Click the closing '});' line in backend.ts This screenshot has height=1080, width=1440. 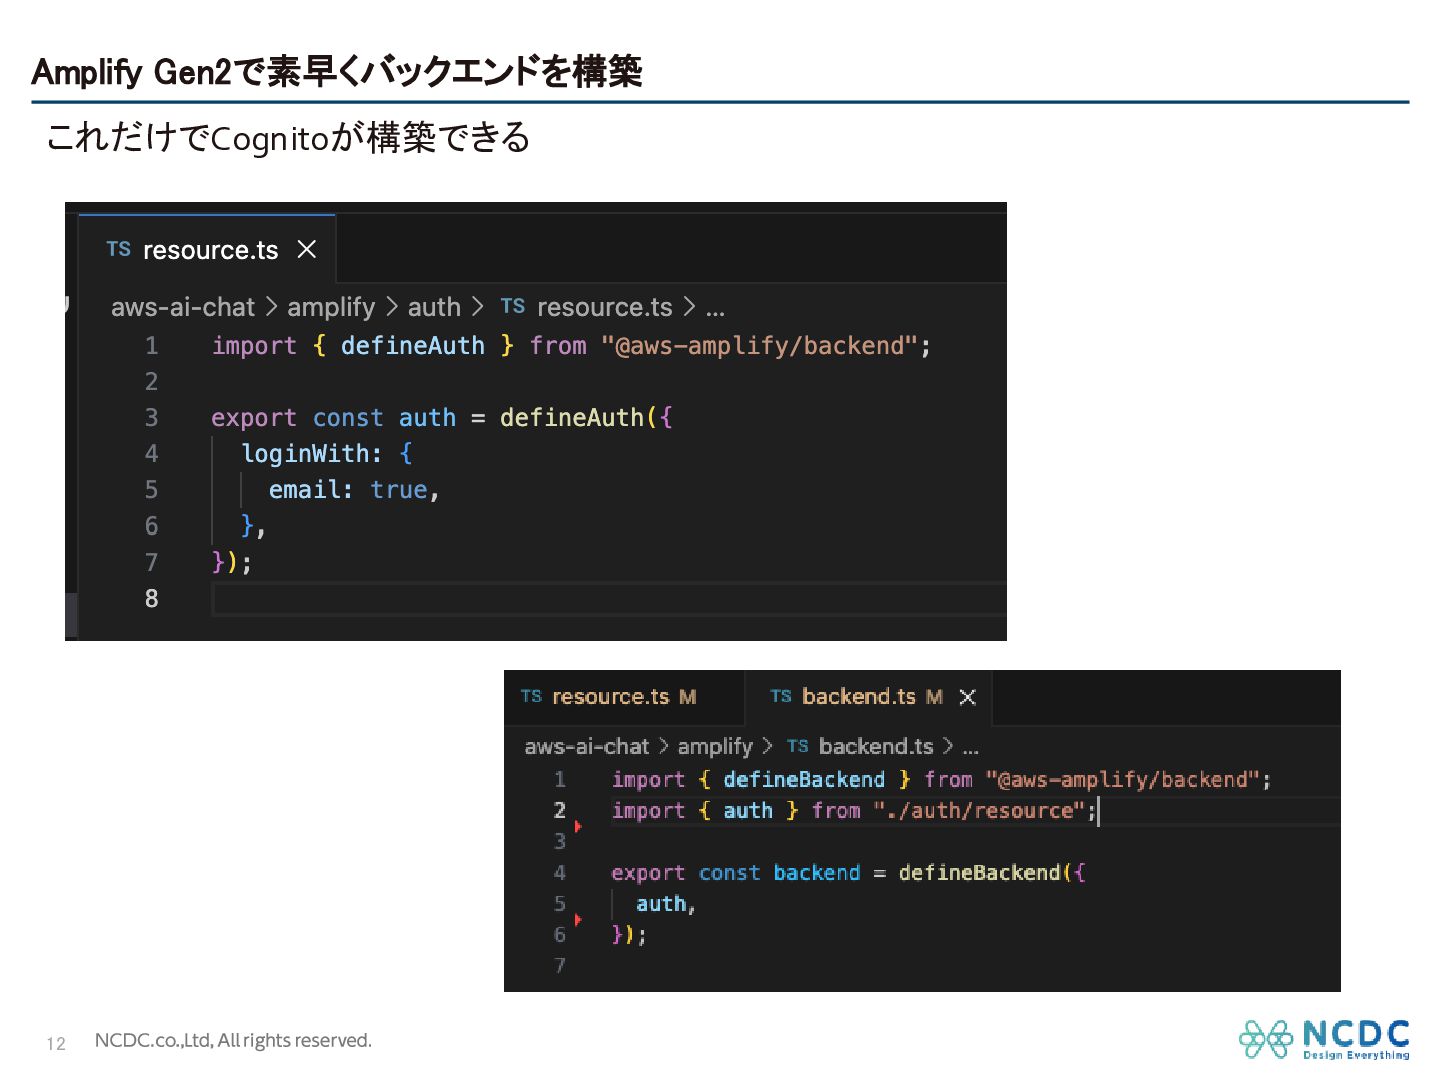click(629, 935)
